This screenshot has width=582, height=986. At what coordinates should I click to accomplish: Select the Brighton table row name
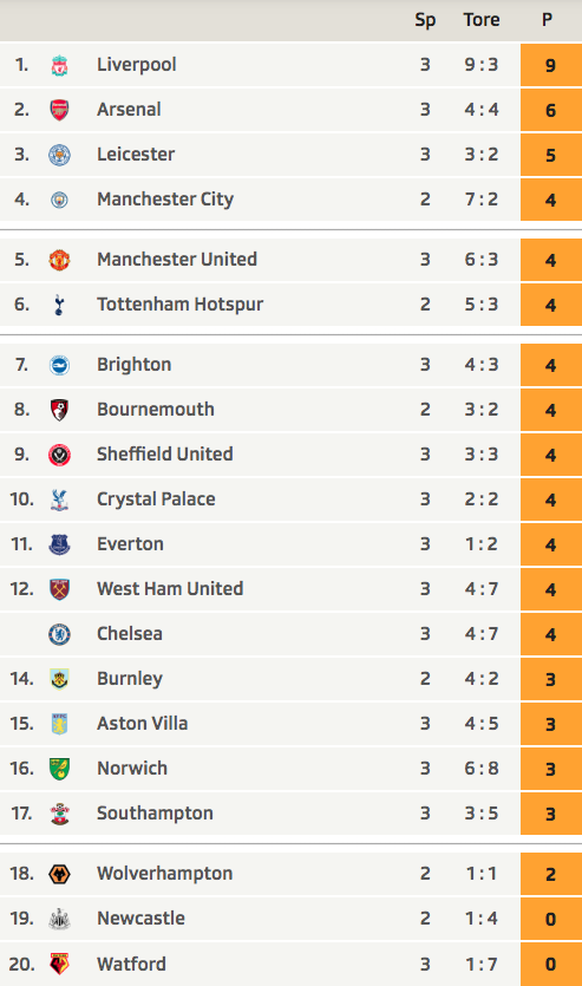pyautogui.click(x=134, y=365)
